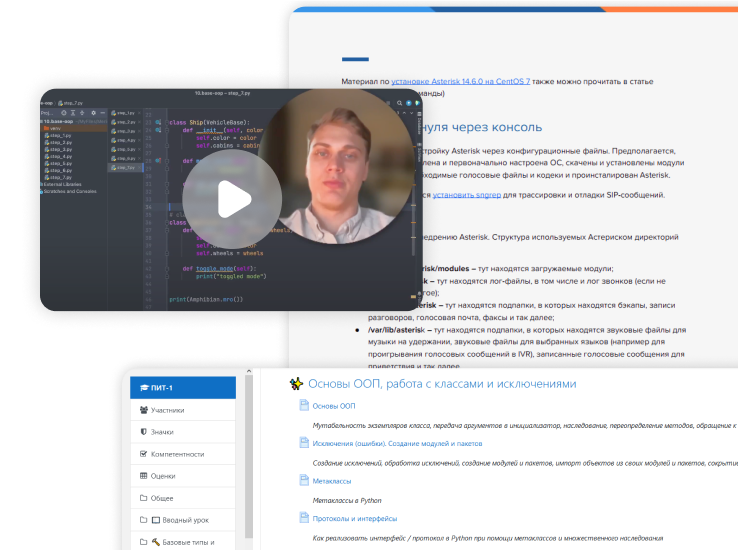
Task: Click the override gutter icon on line 24
Action: [x=158, y=130]
